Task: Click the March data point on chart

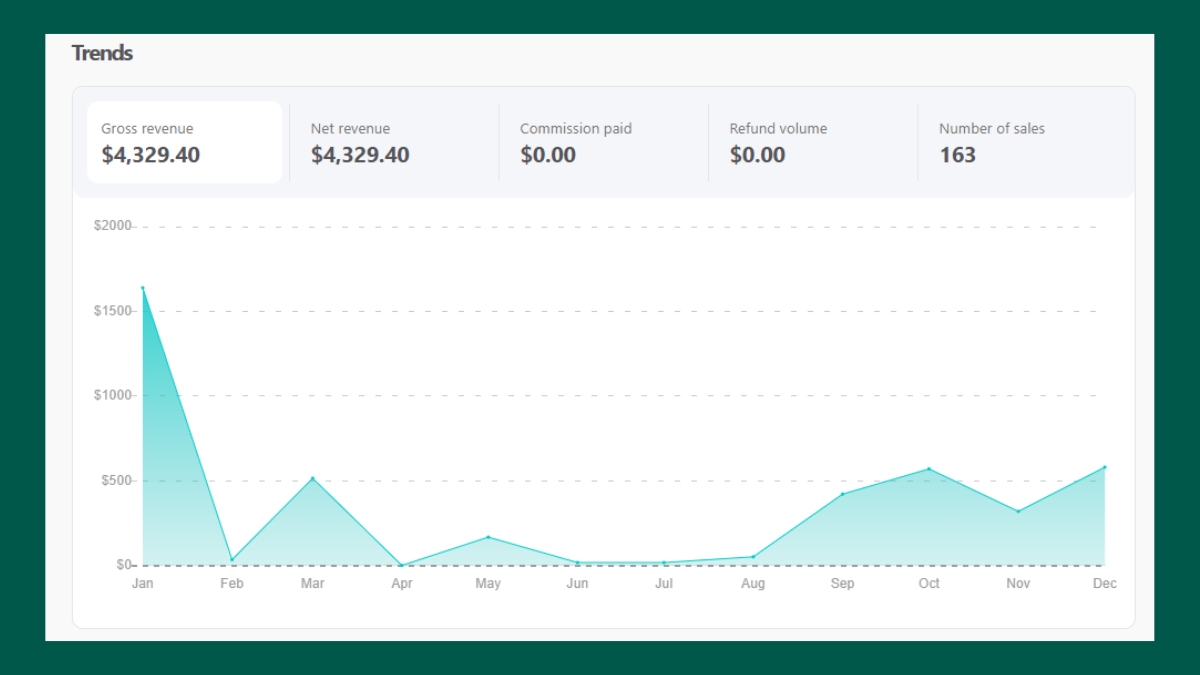Action: (313, 477)
